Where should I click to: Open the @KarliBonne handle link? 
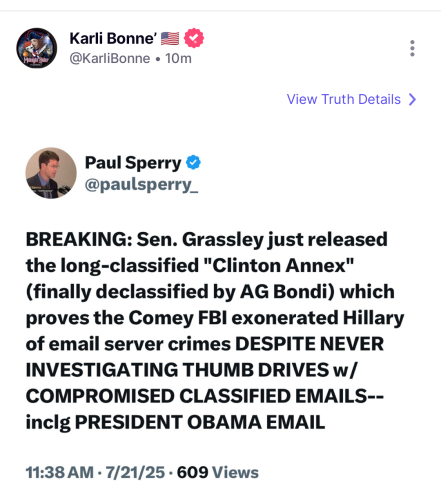click(x=110, y=59)
